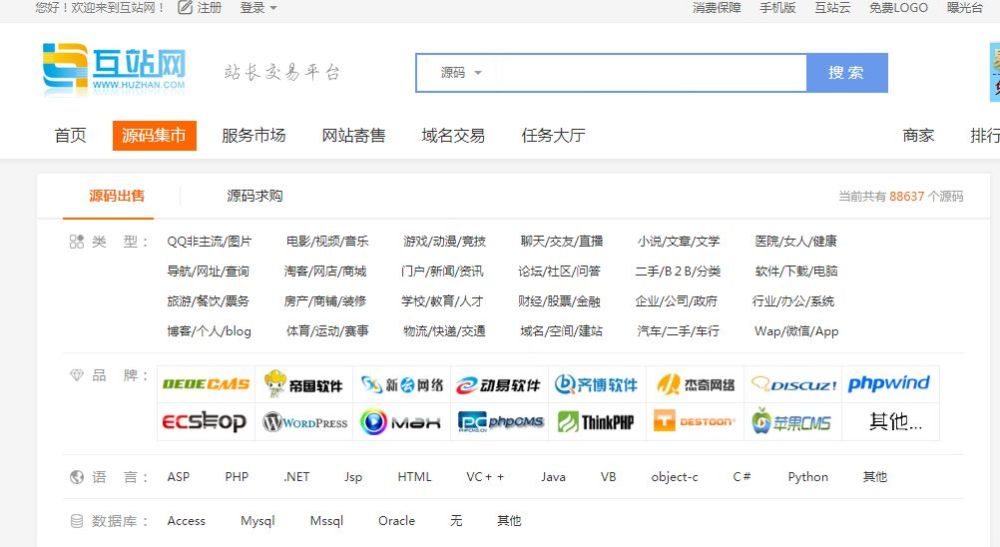The height and width of the screenshot is (547, 1000).
Task: Switch to the 源码出售 tab
Action: 117,196
